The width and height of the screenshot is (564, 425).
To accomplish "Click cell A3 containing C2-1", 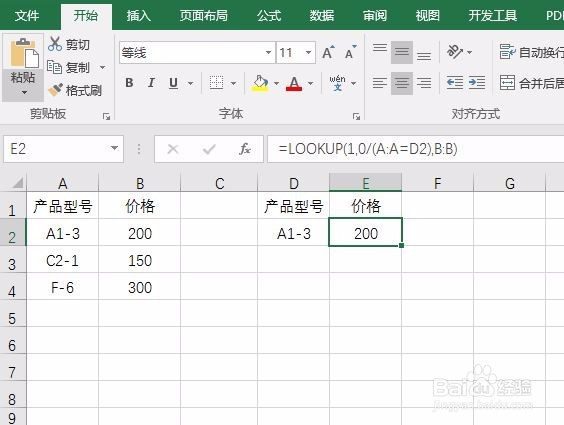I will click(63, 260).
